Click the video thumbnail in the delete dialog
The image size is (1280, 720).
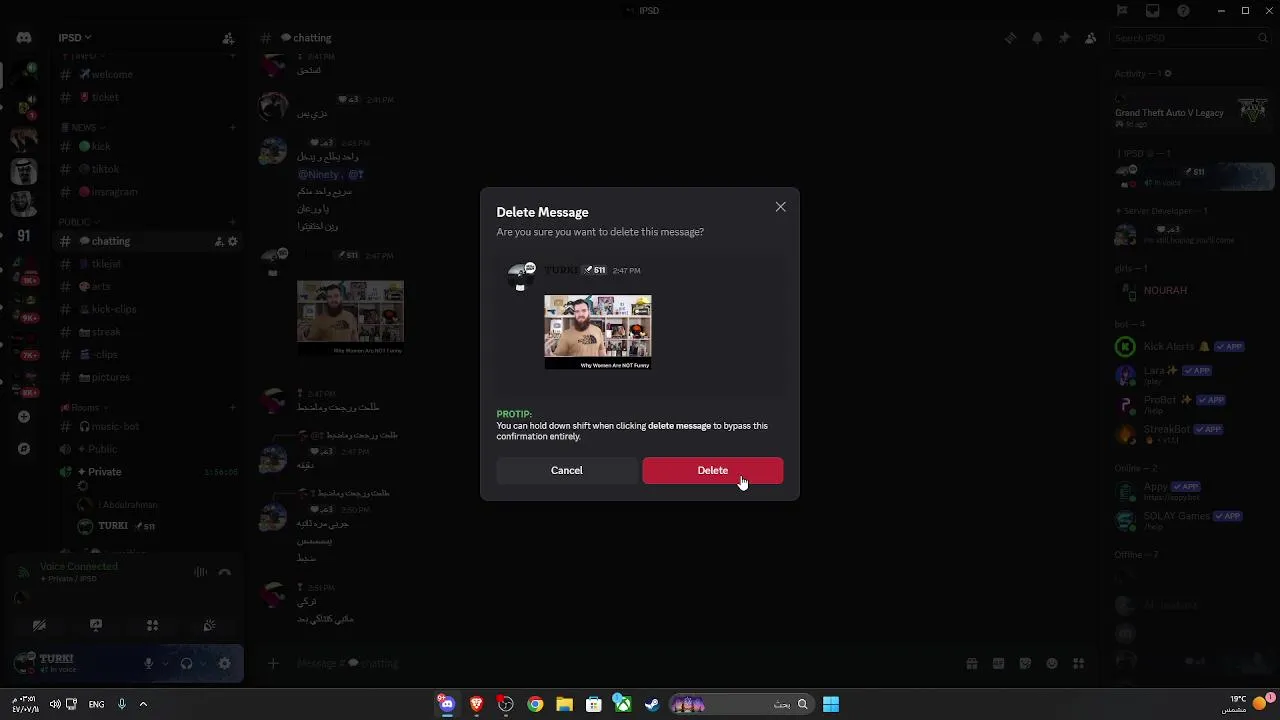click(x=598, y=332)
